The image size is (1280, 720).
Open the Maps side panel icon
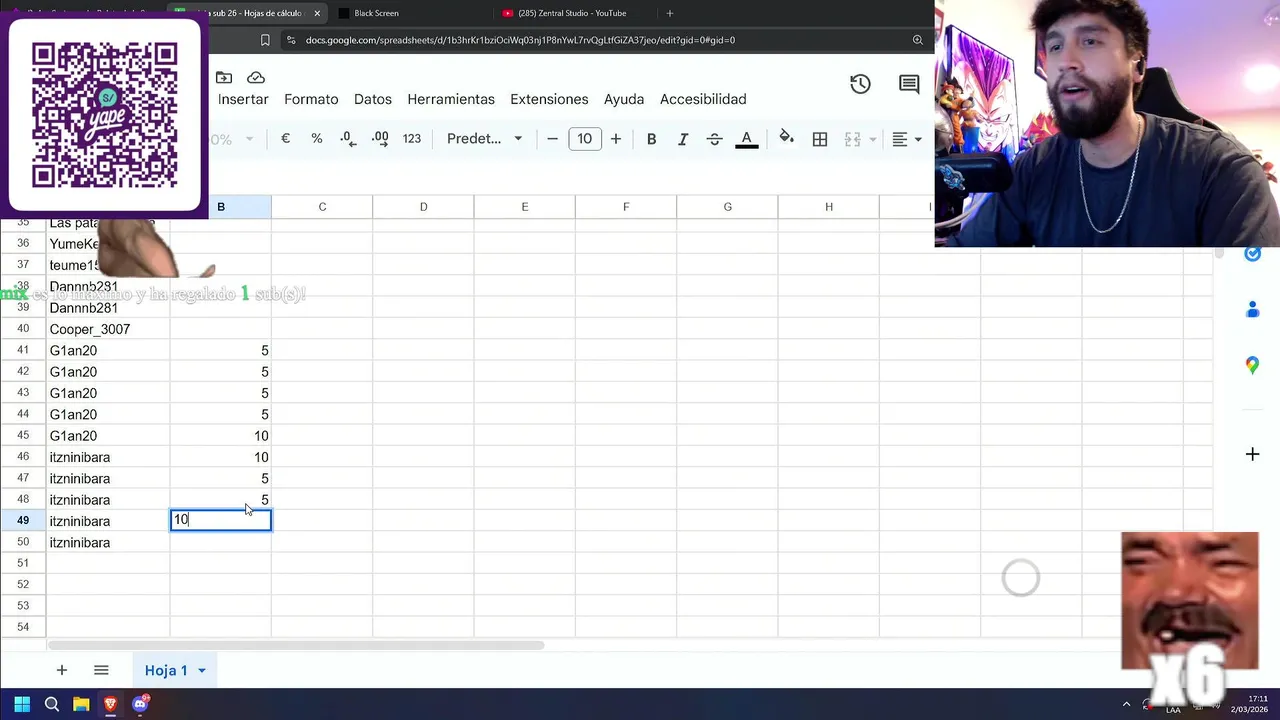pos(1252,366)
